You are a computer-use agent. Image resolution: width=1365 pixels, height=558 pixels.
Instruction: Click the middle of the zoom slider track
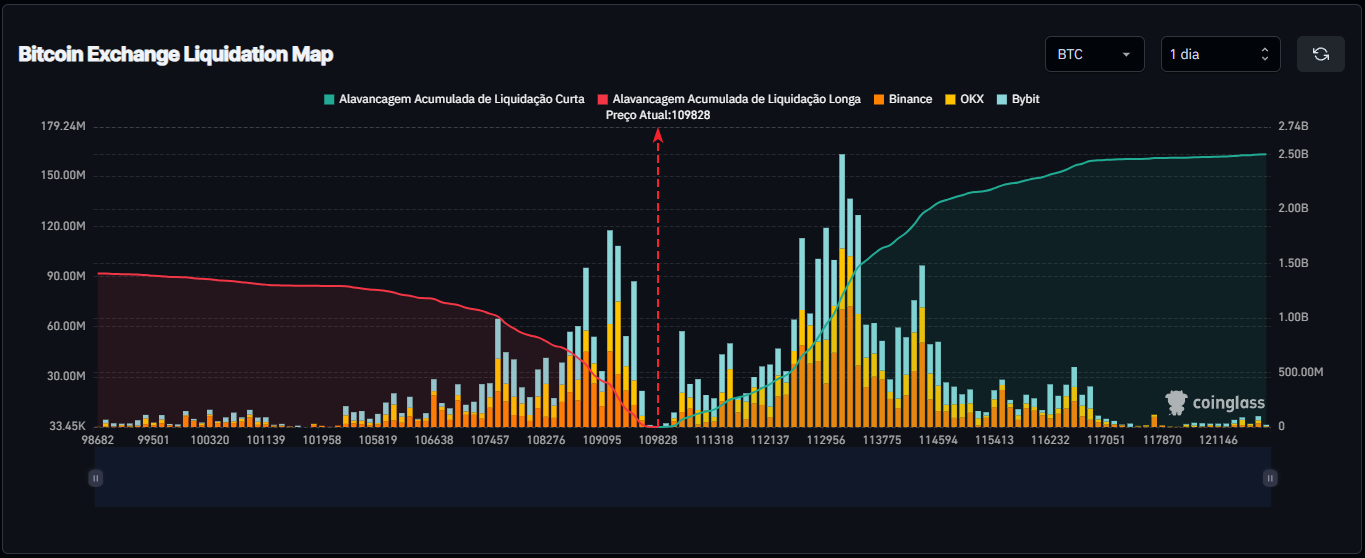[x=682, y=478]
